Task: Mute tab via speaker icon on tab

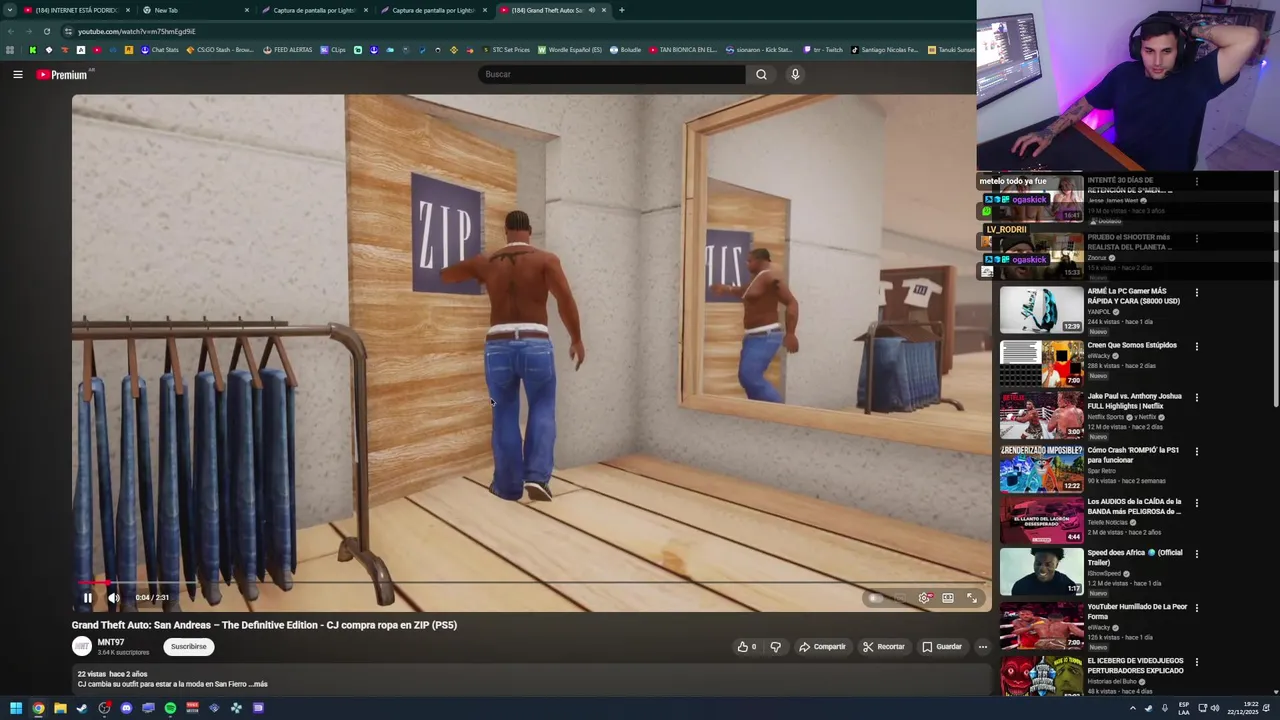Action: tap(592, 10)
